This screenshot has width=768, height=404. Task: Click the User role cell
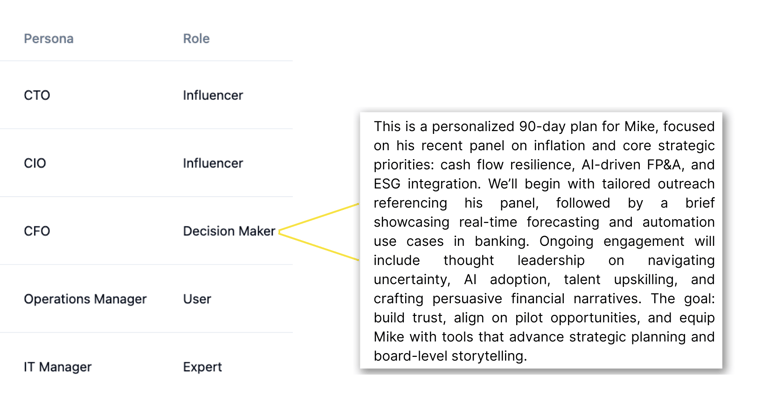(x=197, y=299)
